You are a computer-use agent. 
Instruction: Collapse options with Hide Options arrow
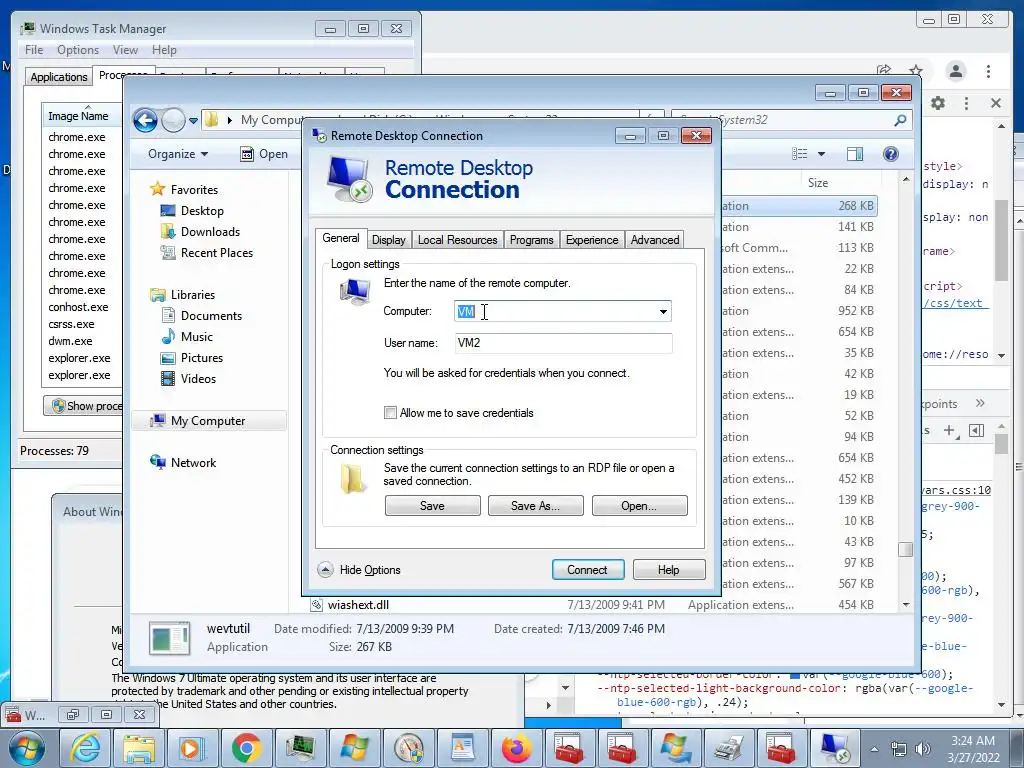325,569
